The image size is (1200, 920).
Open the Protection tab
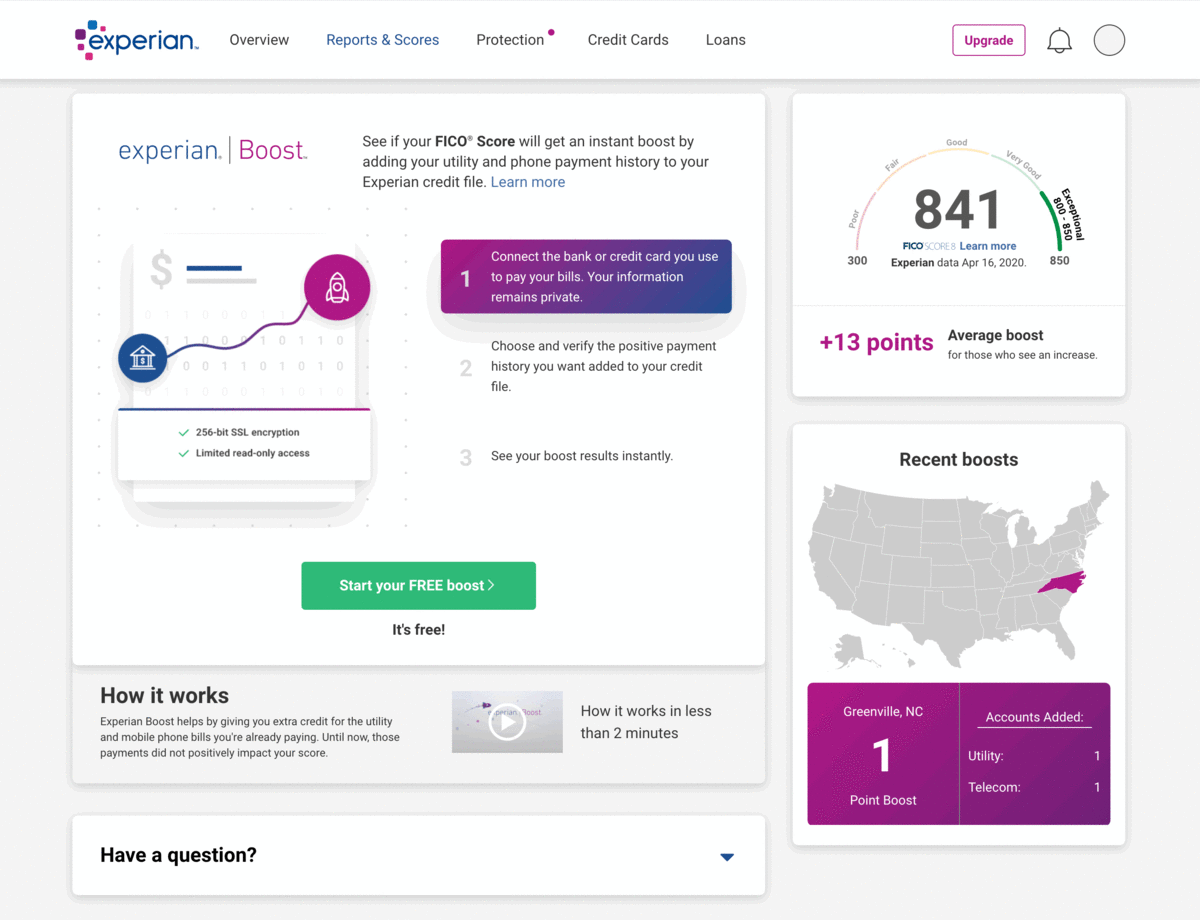click(510, 40)
